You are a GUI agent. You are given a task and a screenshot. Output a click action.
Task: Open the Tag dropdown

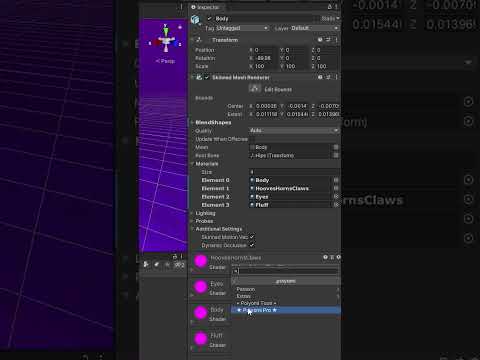pyautogui.click(x=242, y=28)
